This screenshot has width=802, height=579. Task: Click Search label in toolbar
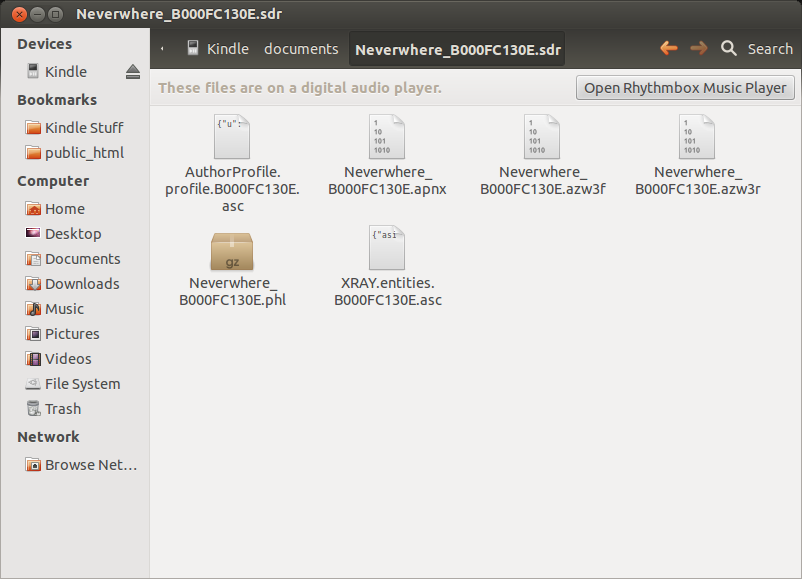tap(770, 49)
